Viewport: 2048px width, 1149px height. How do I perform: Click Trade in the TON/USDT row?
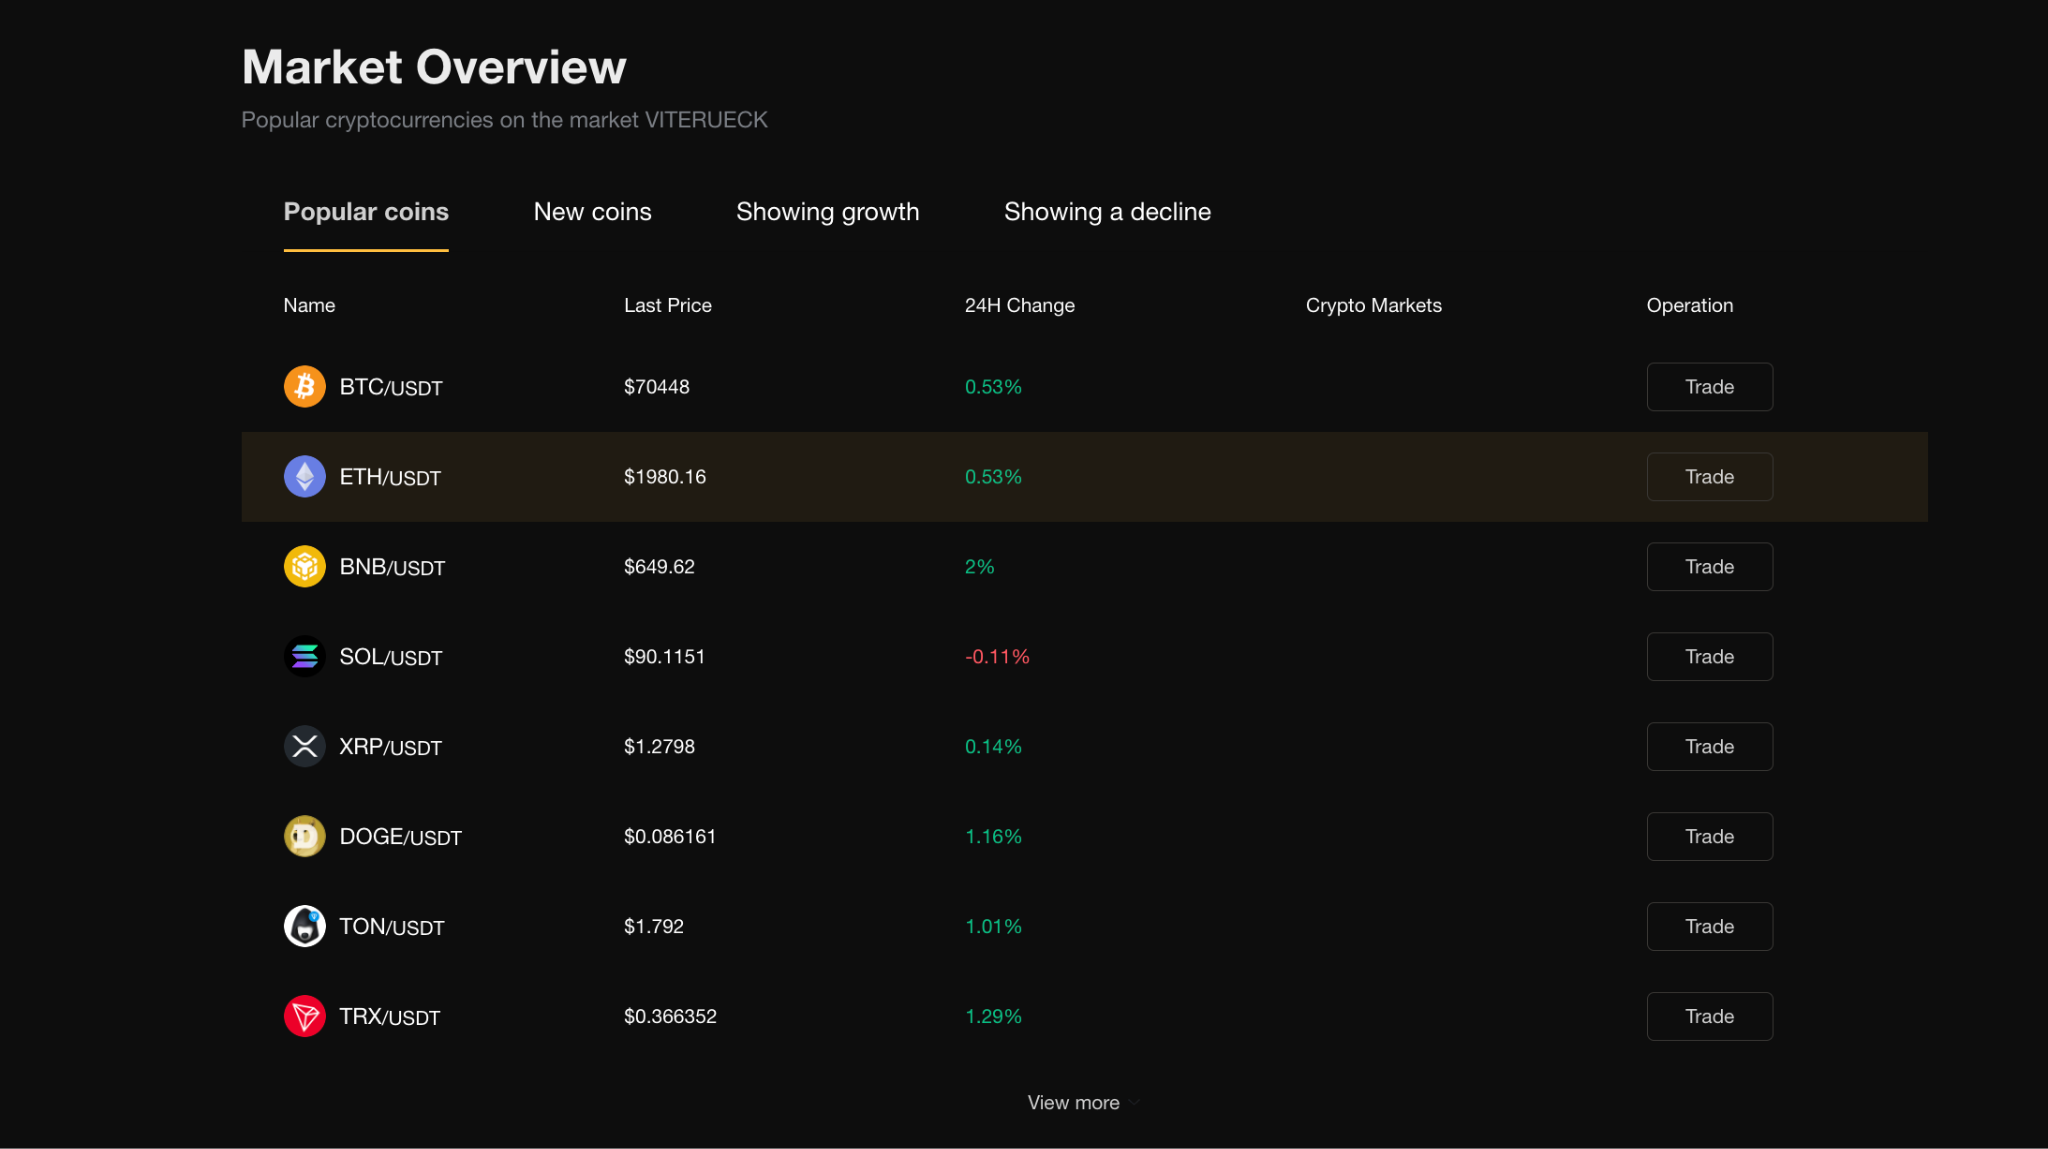pyautogui.click(x=1709, y=927)
